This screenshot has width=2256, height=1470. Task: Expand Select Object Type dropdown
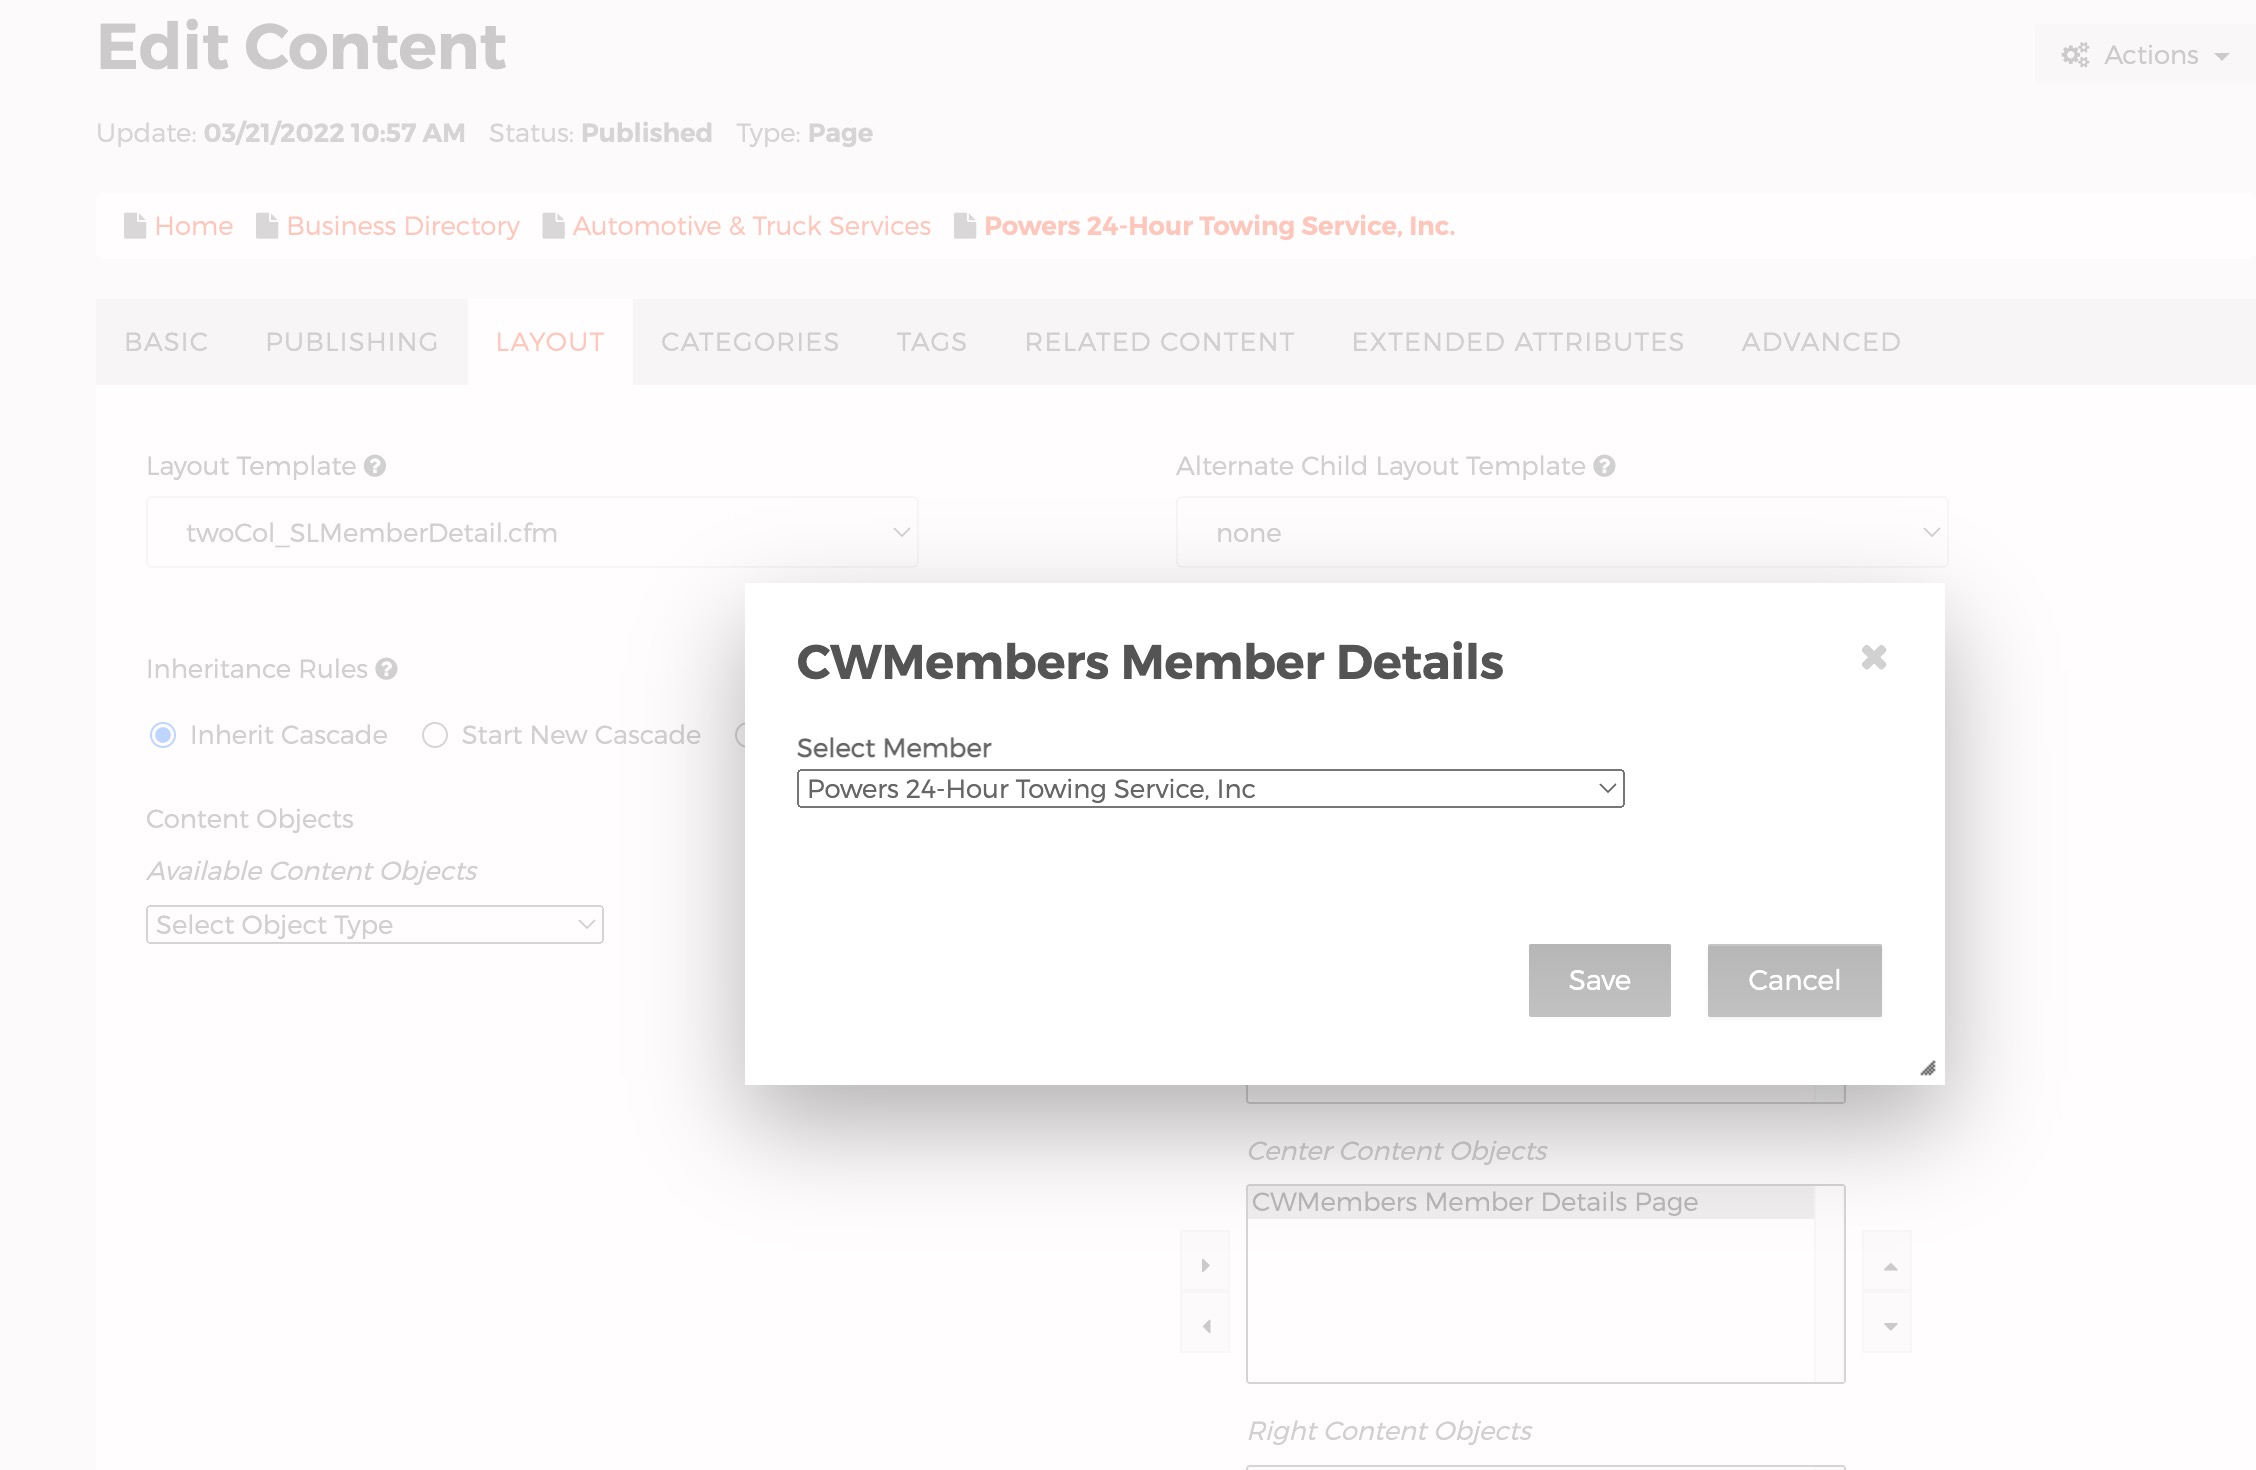click(x=374, y=925)
